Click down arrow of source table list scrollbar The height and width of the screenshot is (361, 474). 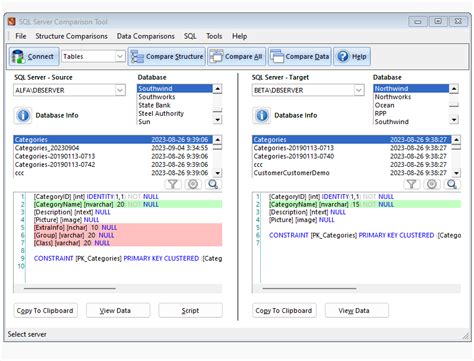pyautogui.click(x=218, y=173)
